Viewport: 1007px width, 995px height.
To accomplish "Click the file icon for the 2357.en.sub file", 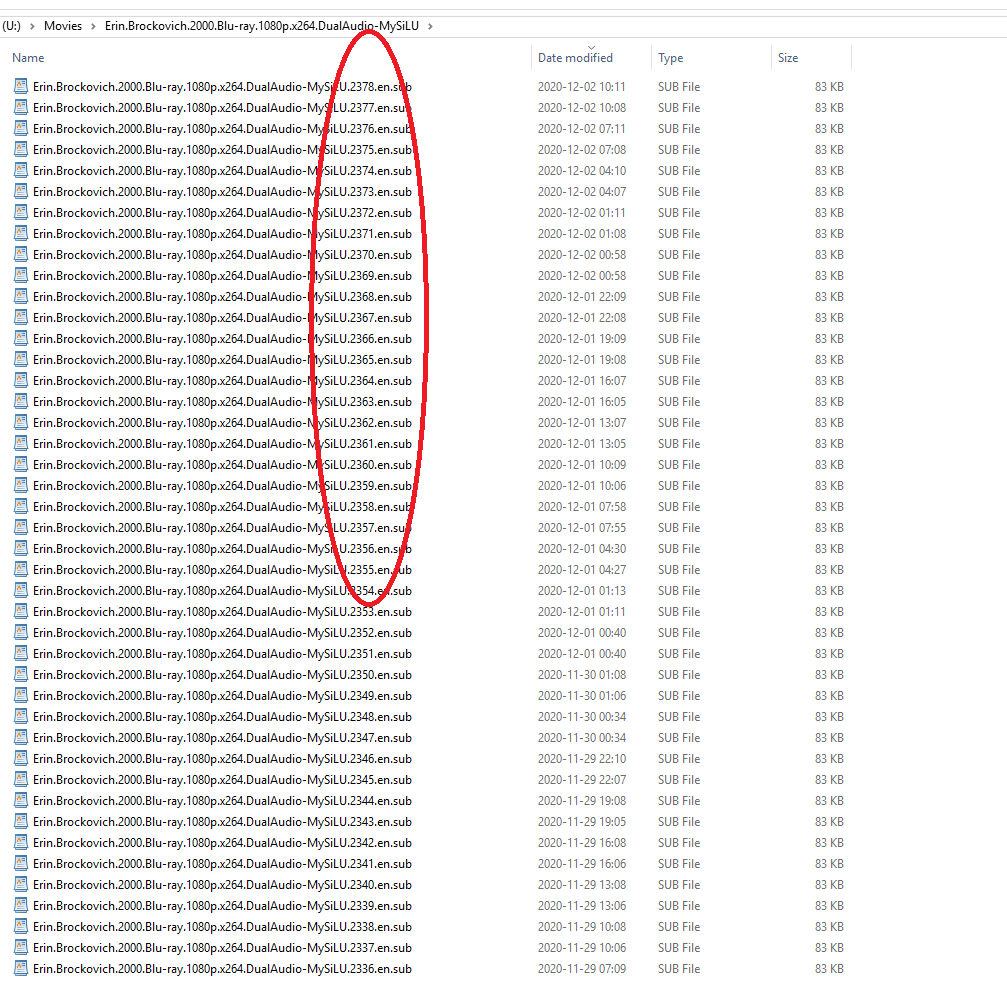I will coord(21,527).
